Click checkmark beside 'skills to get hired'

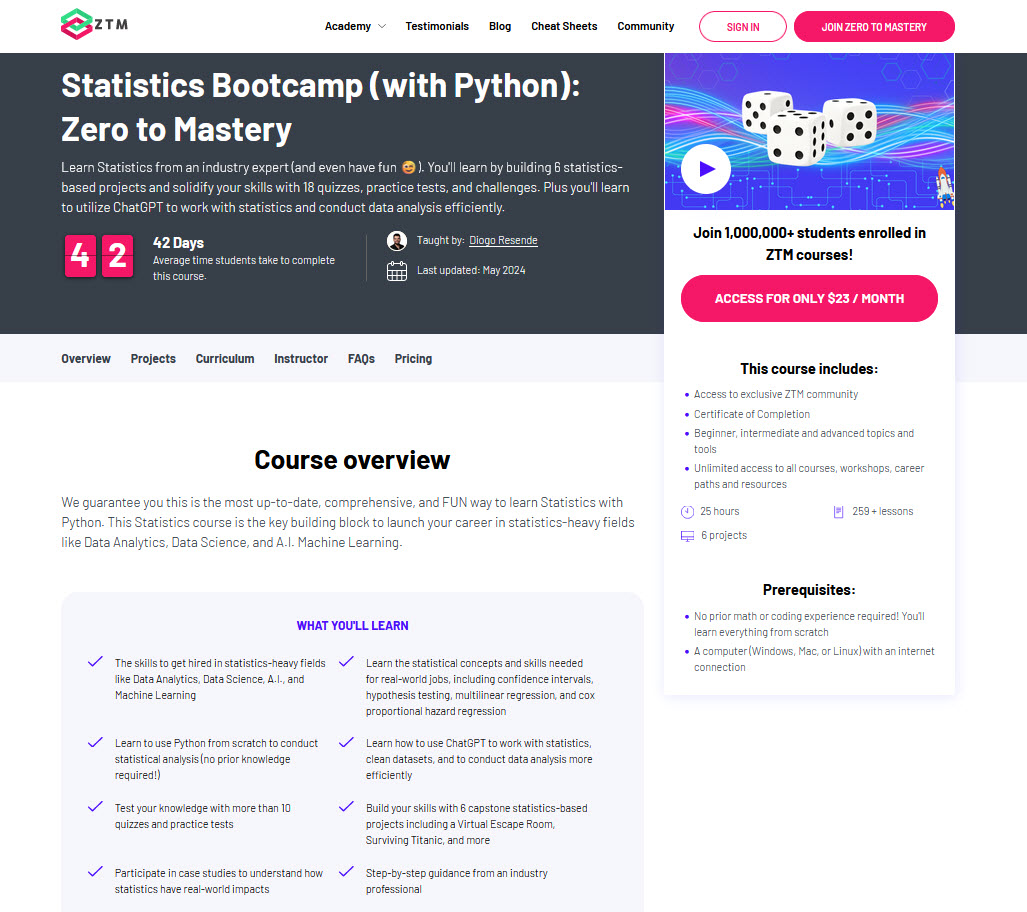point(95,662)
